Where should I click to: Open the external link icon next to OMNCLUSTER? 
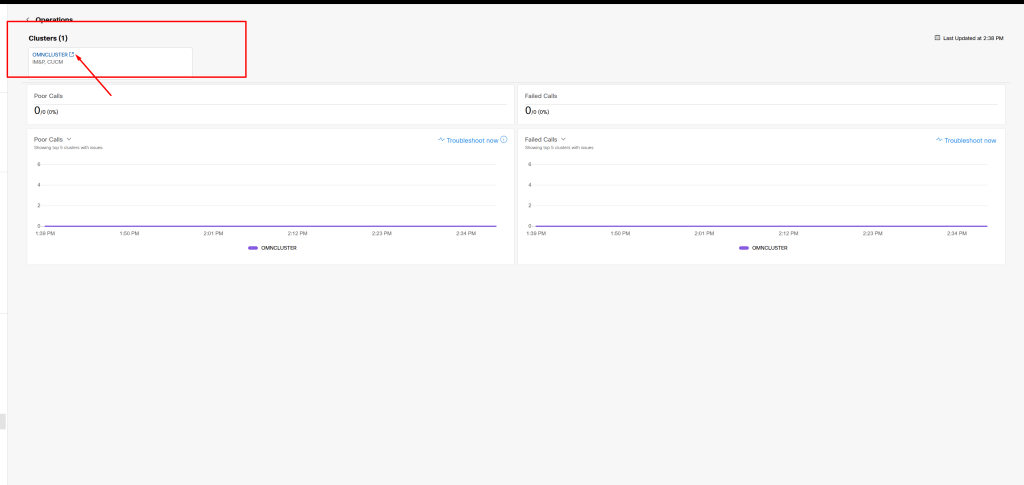[x=71, y=54]
